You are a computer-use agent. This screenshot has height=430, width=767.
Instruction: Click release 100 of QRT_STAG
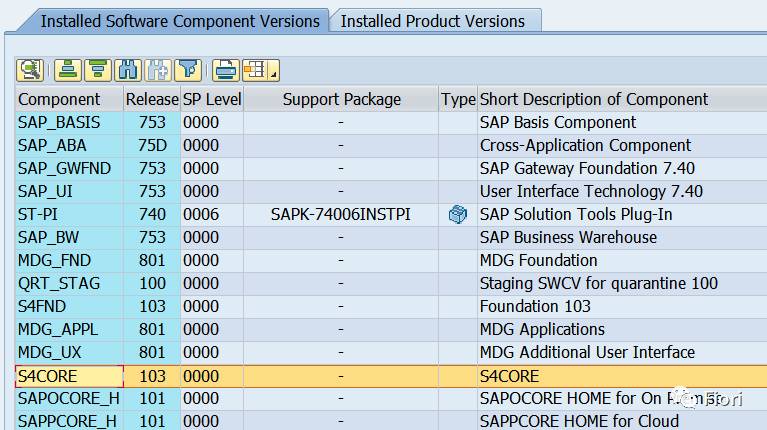click(x=152, y=283)
